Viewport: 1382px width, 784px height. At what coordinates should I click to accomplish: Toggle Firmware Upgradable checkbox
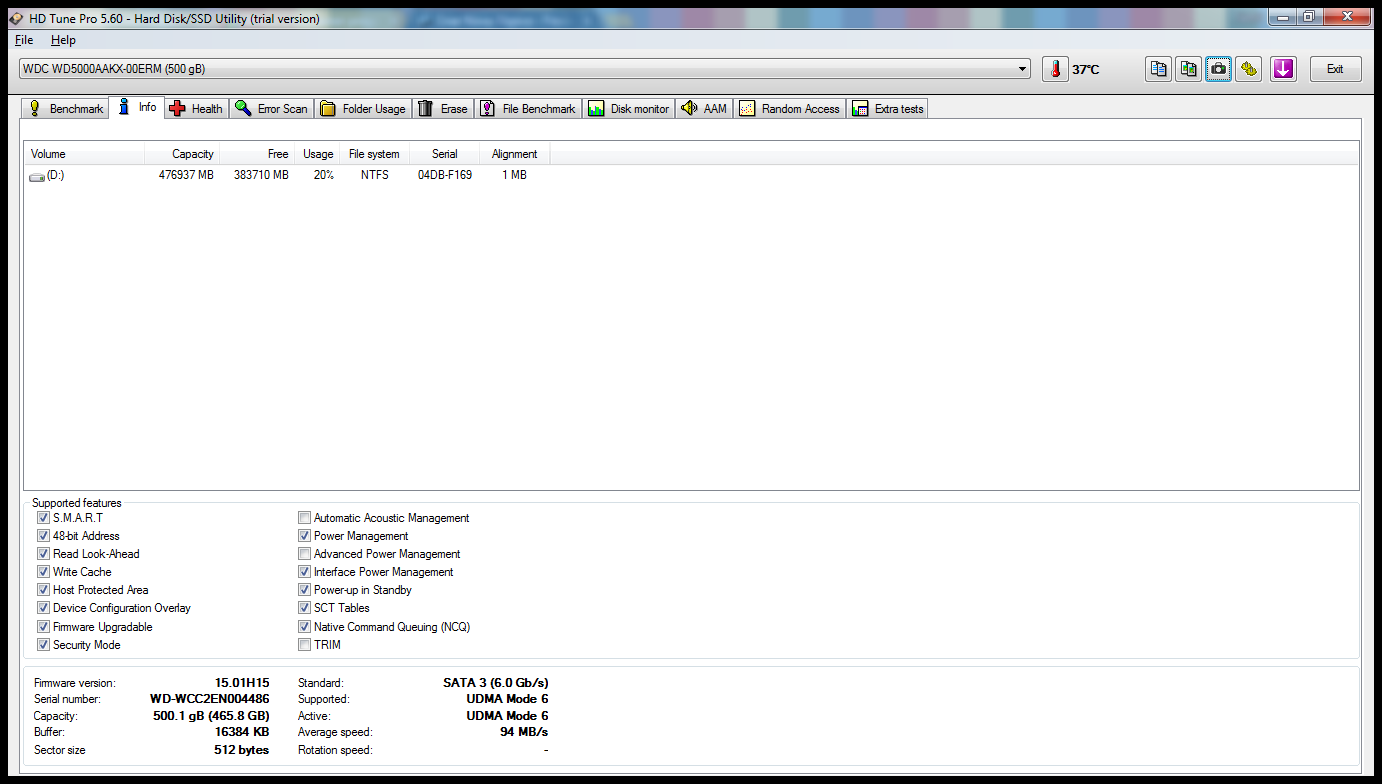tap(43, 627)
